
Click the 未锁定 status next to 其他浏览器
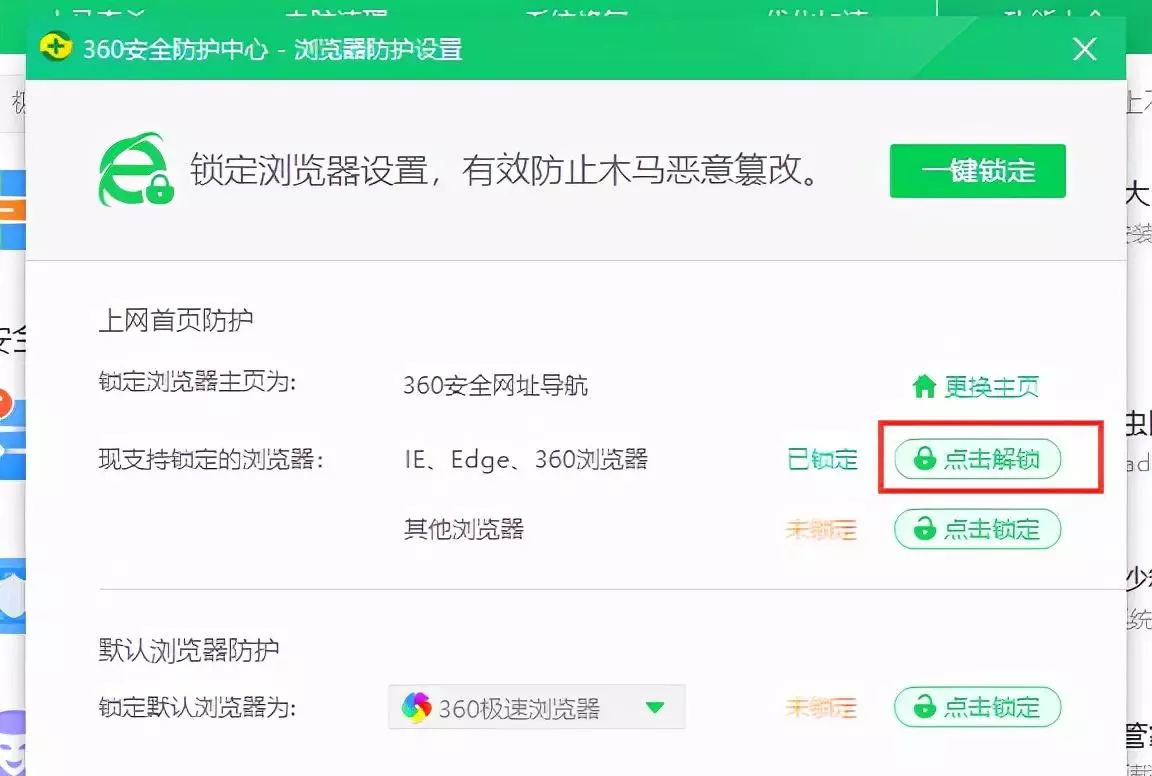click(821, 530)
